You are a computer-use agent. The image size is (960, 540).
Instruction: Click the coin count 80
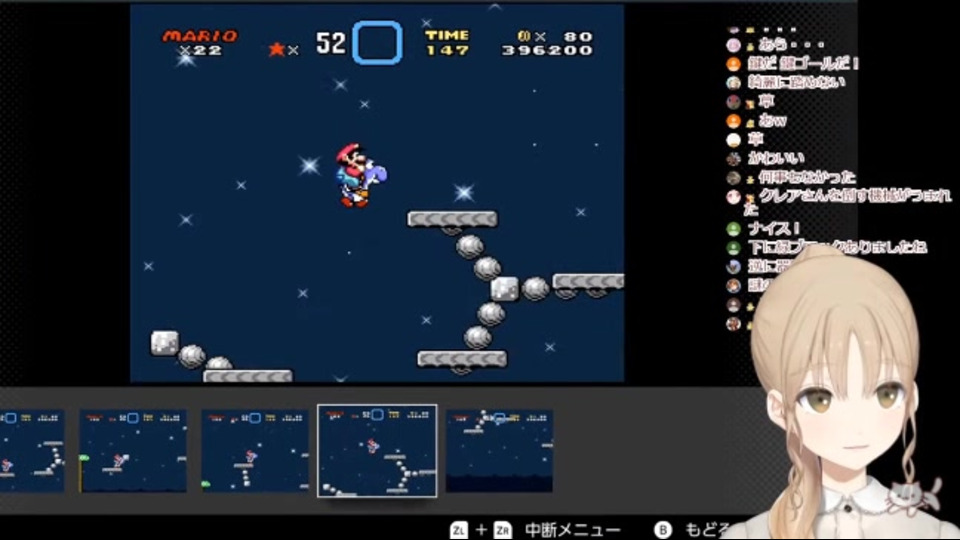[x=578, y=37]
